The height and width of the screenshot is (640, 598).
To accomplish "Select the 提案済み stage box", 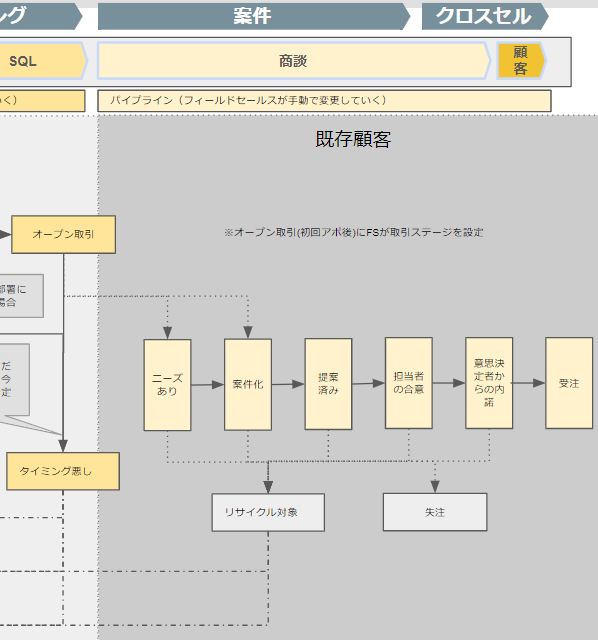I will [x=328, y=384].
